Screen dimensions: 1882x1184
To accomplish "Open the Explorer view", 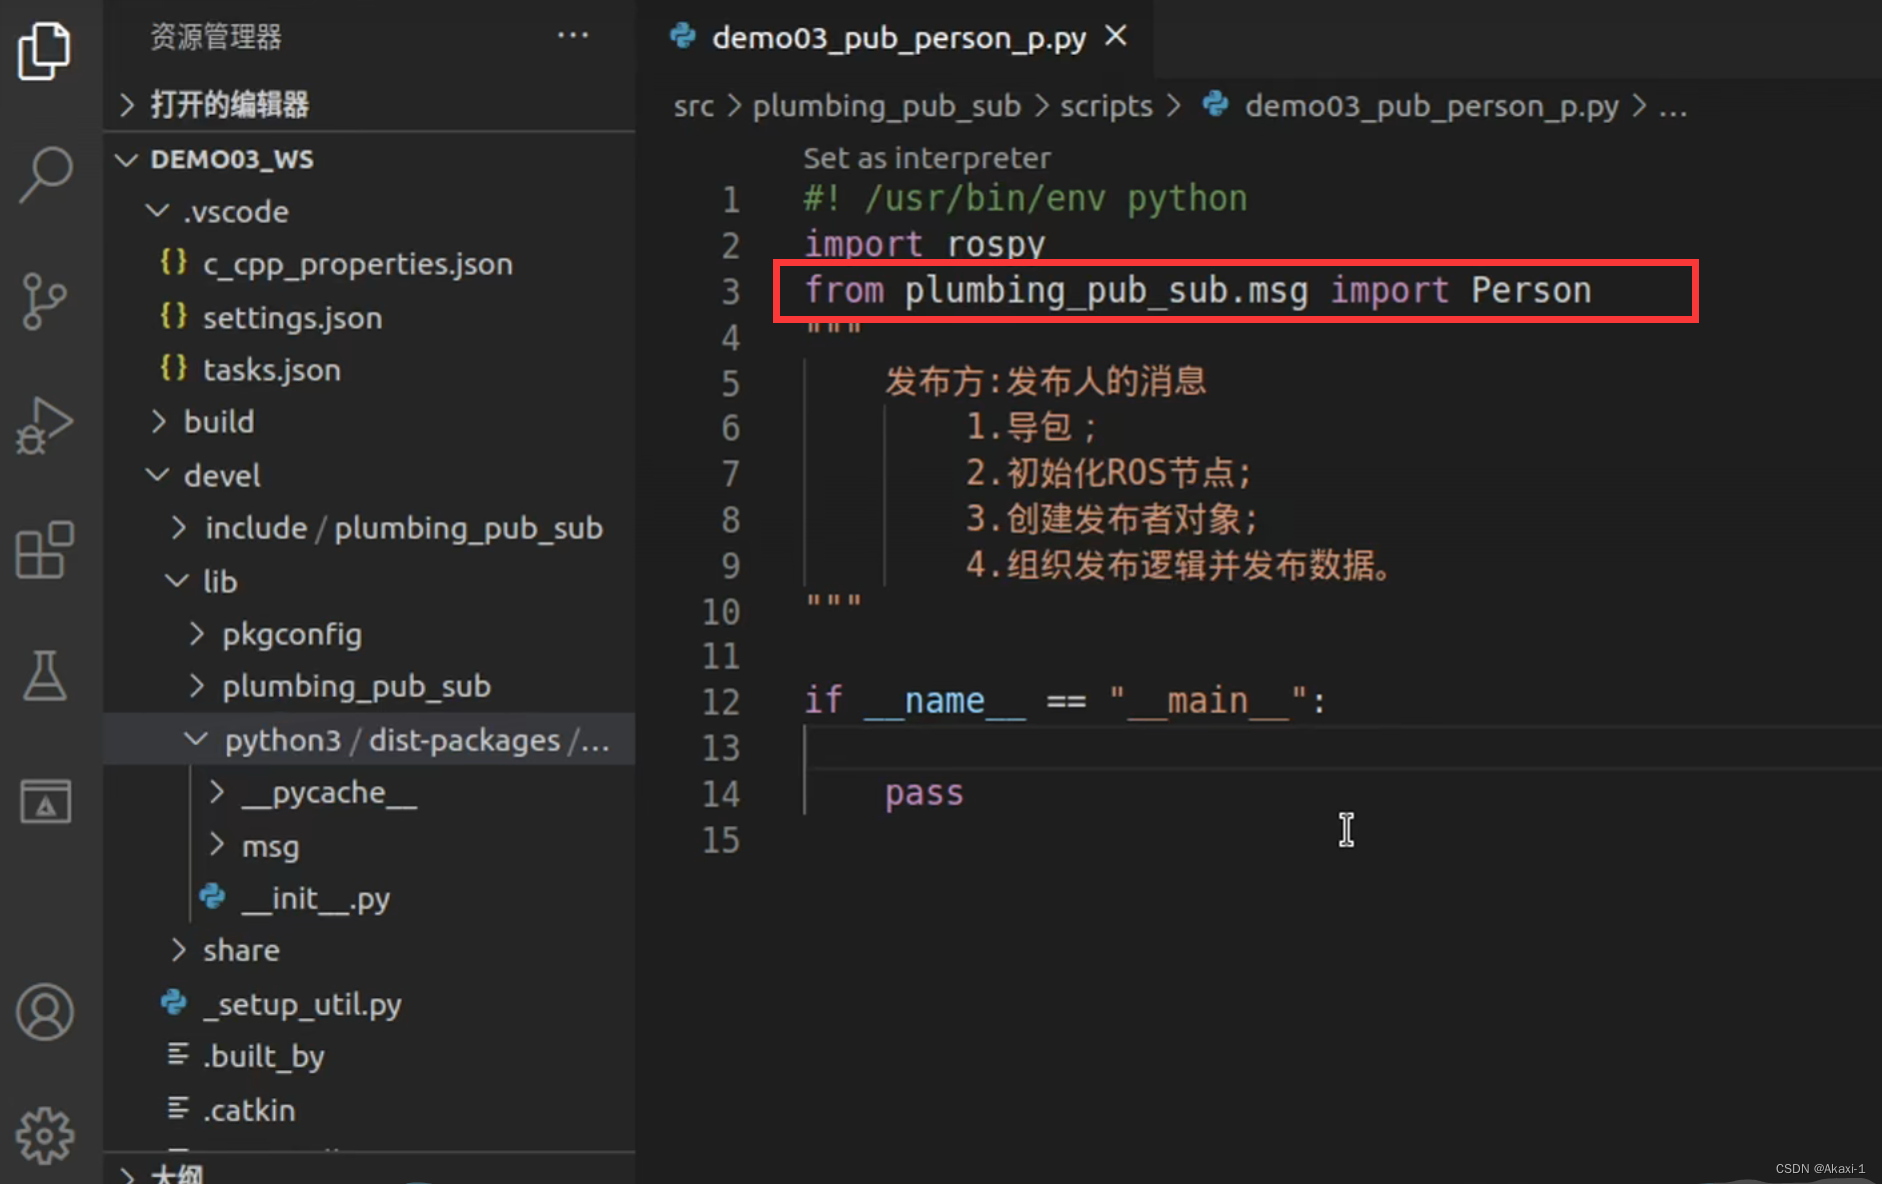I will coord(45,48).
